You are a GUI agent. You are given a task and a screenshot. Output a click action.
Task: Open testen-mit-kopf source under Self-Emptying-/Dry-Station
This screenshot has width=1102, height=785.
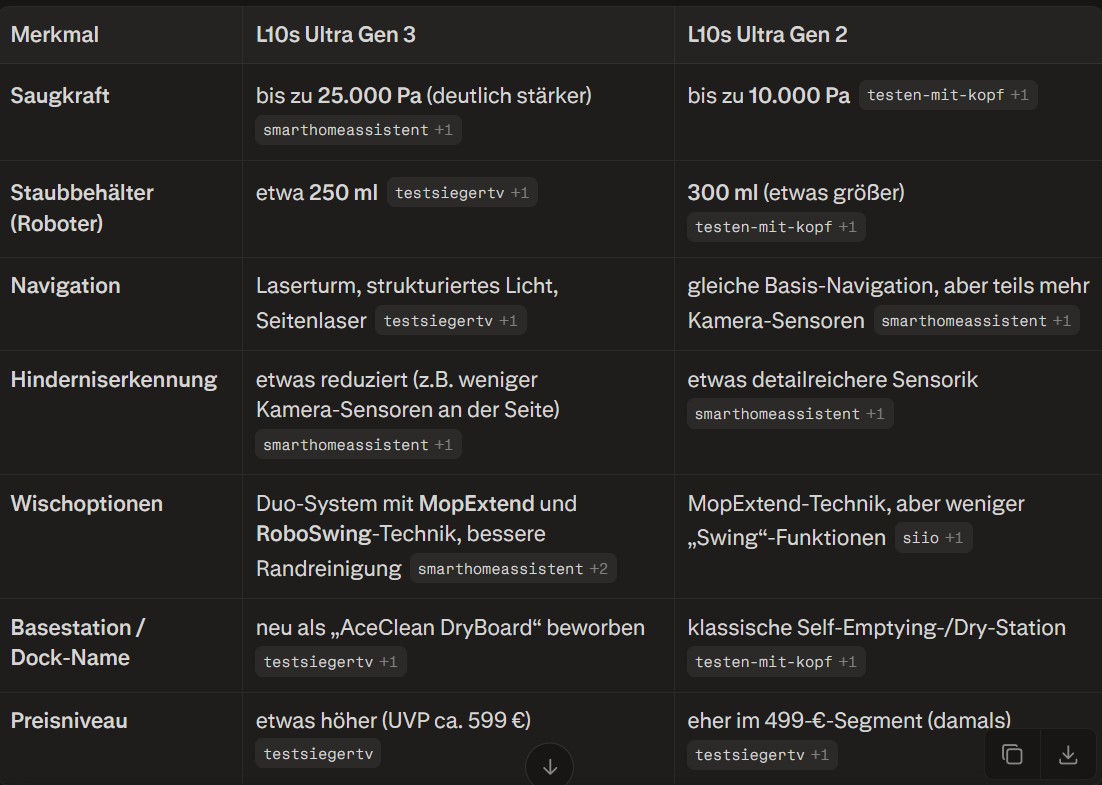(x=775, y=662)
